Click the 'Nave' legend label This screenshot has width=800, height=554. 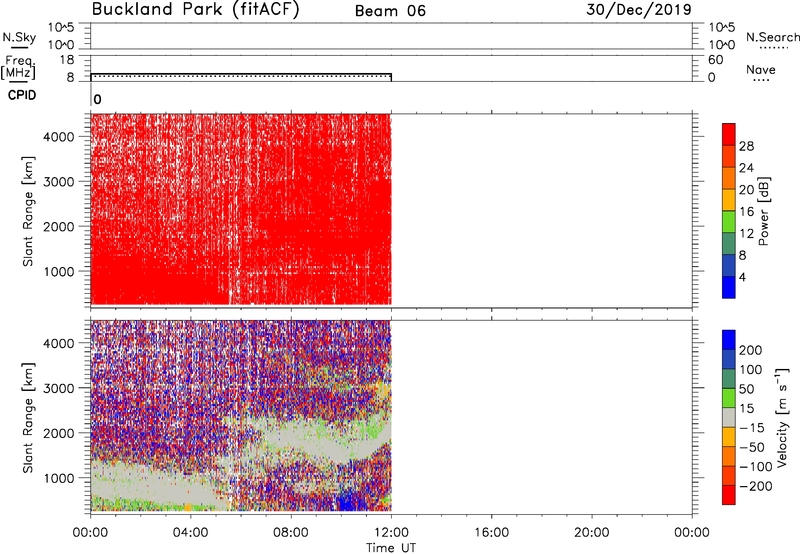761,70
